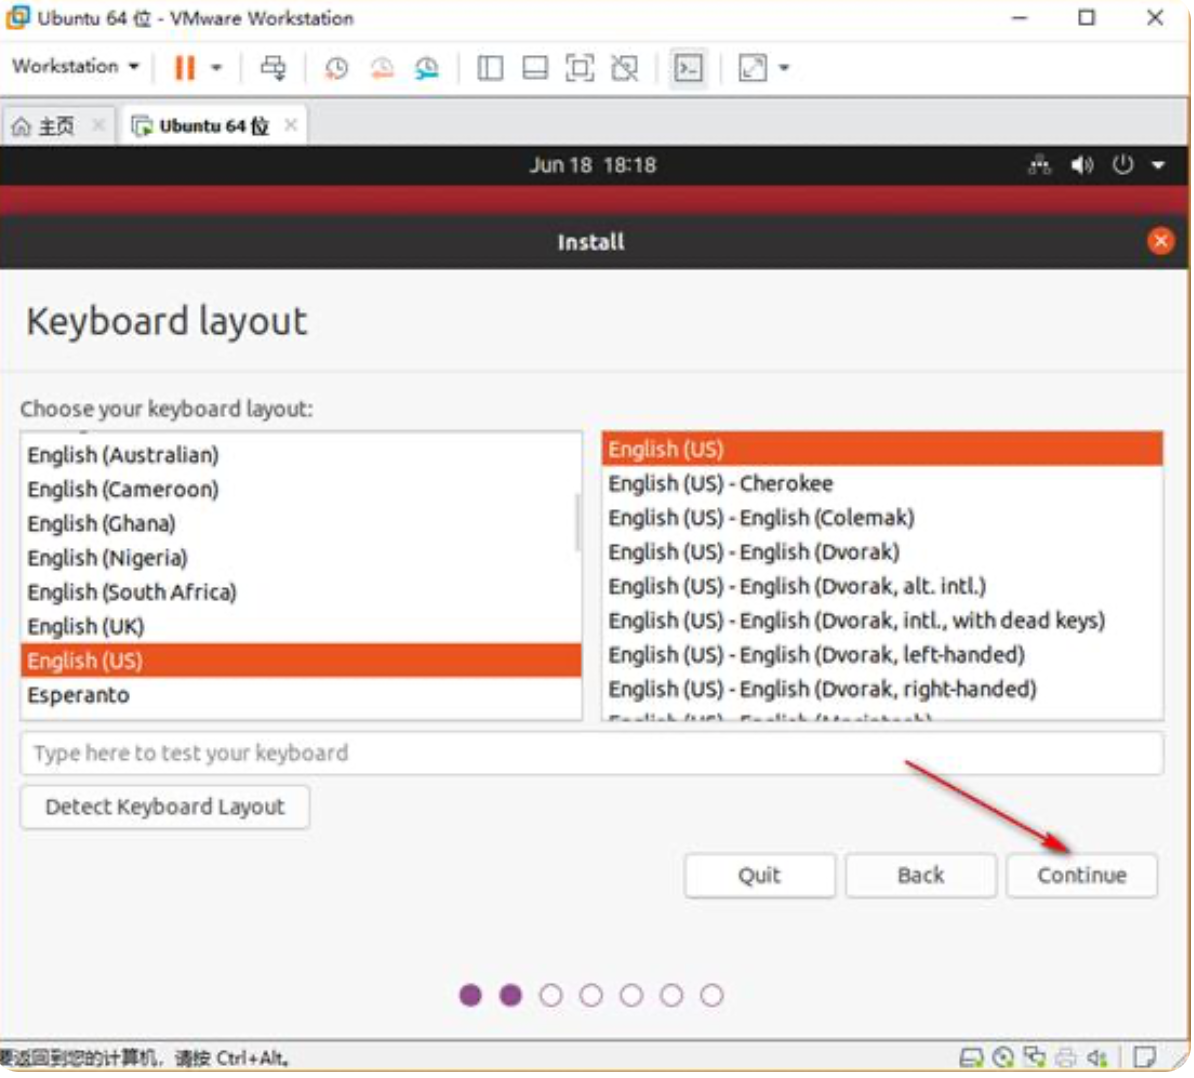Close the 主页 home tab
Screen dimensions: 1194x1078
(x=98, y=125)
